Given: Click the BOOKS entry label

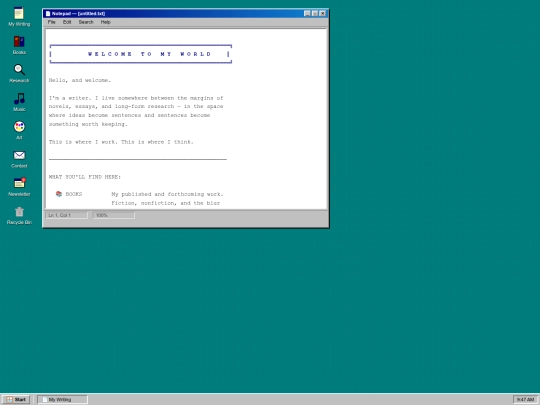Looking at the screenshot, I should point(74,194).
